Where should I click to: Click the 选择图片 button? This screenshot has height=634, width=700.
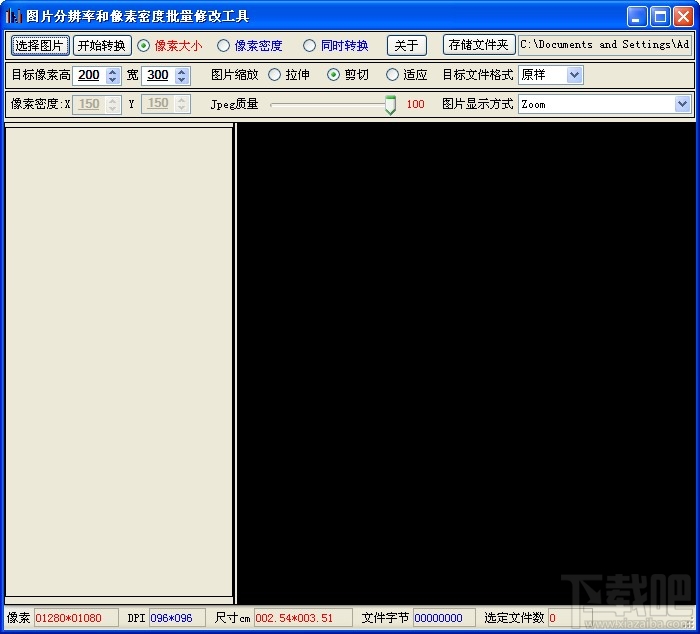40,45
